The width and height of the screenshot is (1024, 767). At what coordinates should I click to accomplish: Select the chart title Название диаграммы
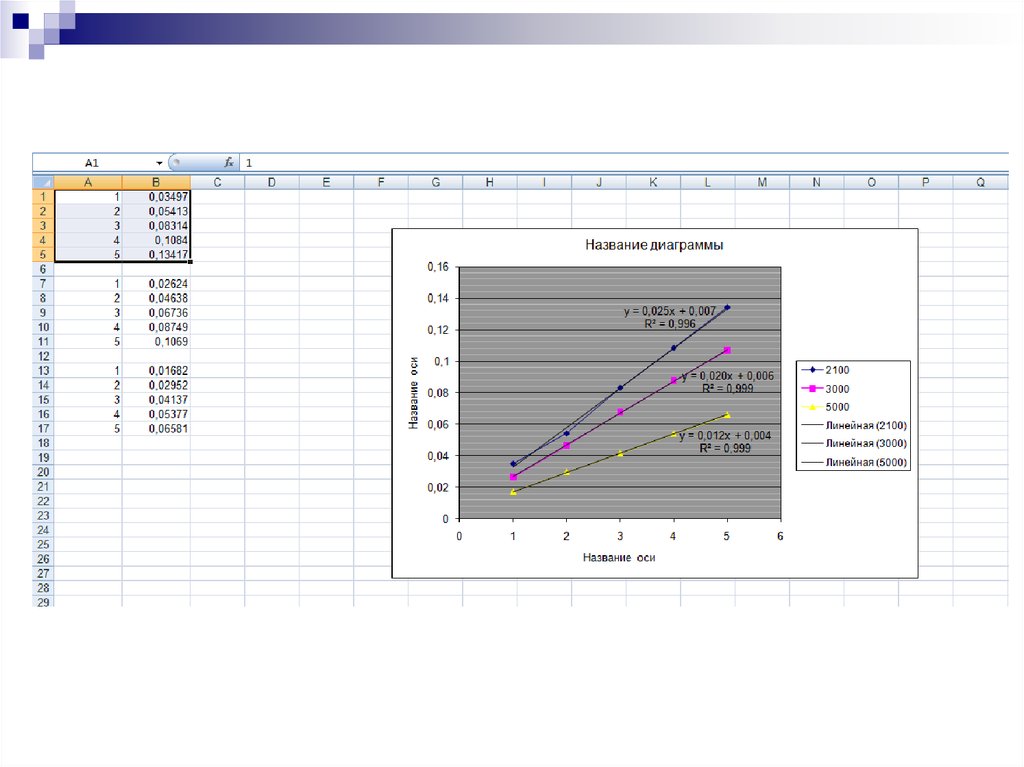[653, 245]
